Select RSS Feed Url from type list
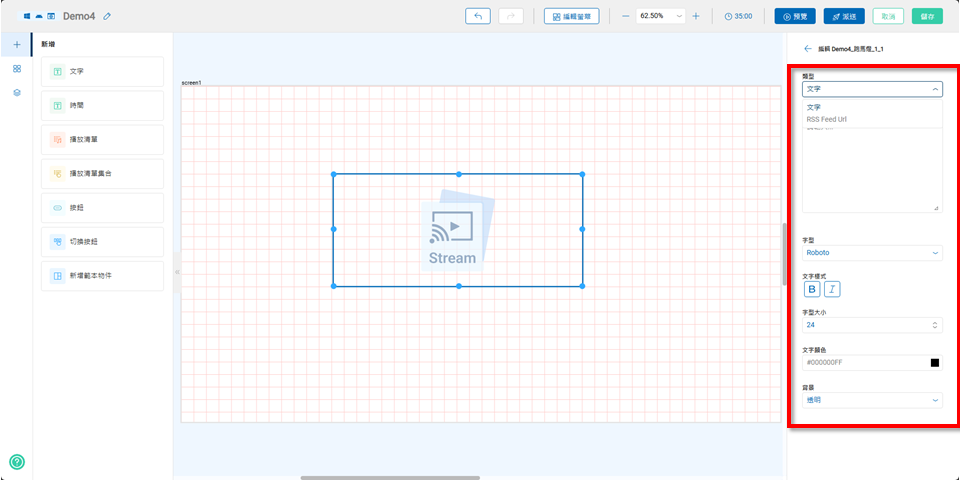This screenshot has width=960, height=480. coord(826,119)
